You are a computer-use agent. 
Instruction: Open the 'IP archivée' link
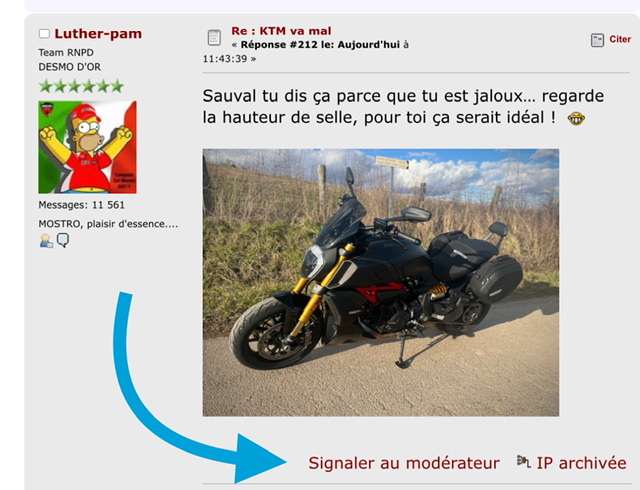tap(581, 463)
